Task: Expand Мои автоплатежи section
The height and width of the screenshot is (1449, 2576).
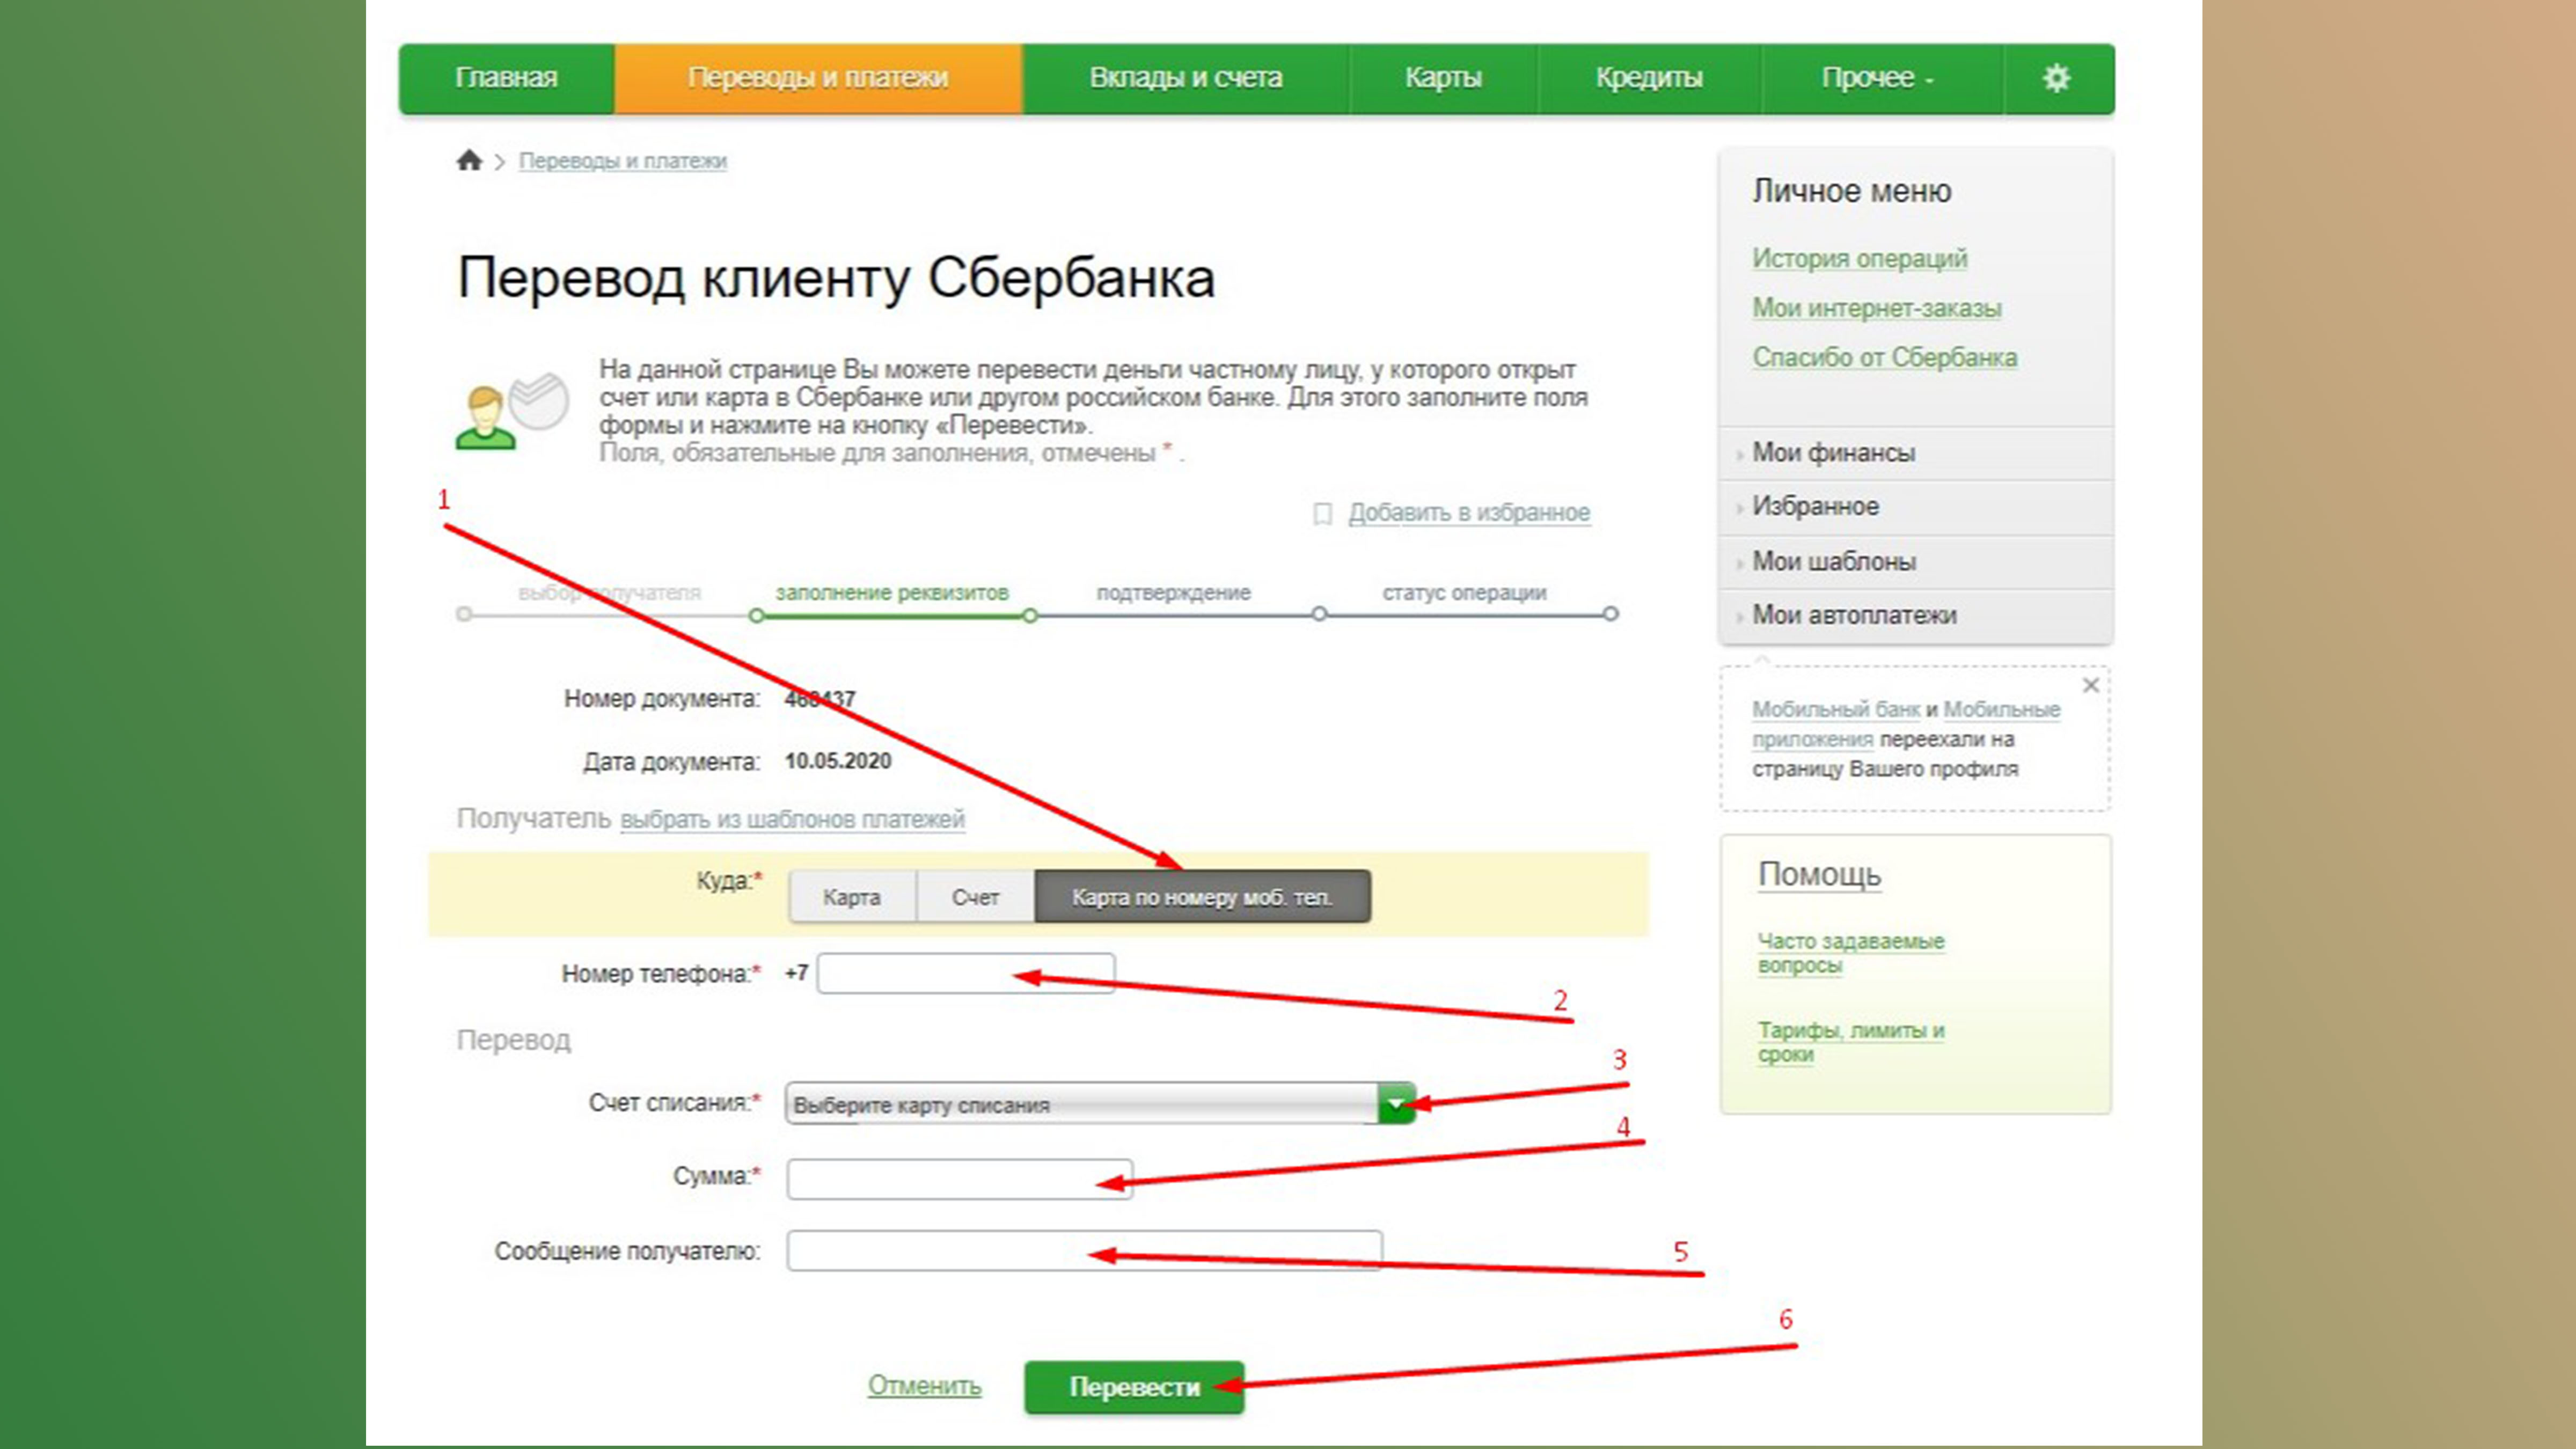Action: pyautogui.click(x=1916, y=615)
